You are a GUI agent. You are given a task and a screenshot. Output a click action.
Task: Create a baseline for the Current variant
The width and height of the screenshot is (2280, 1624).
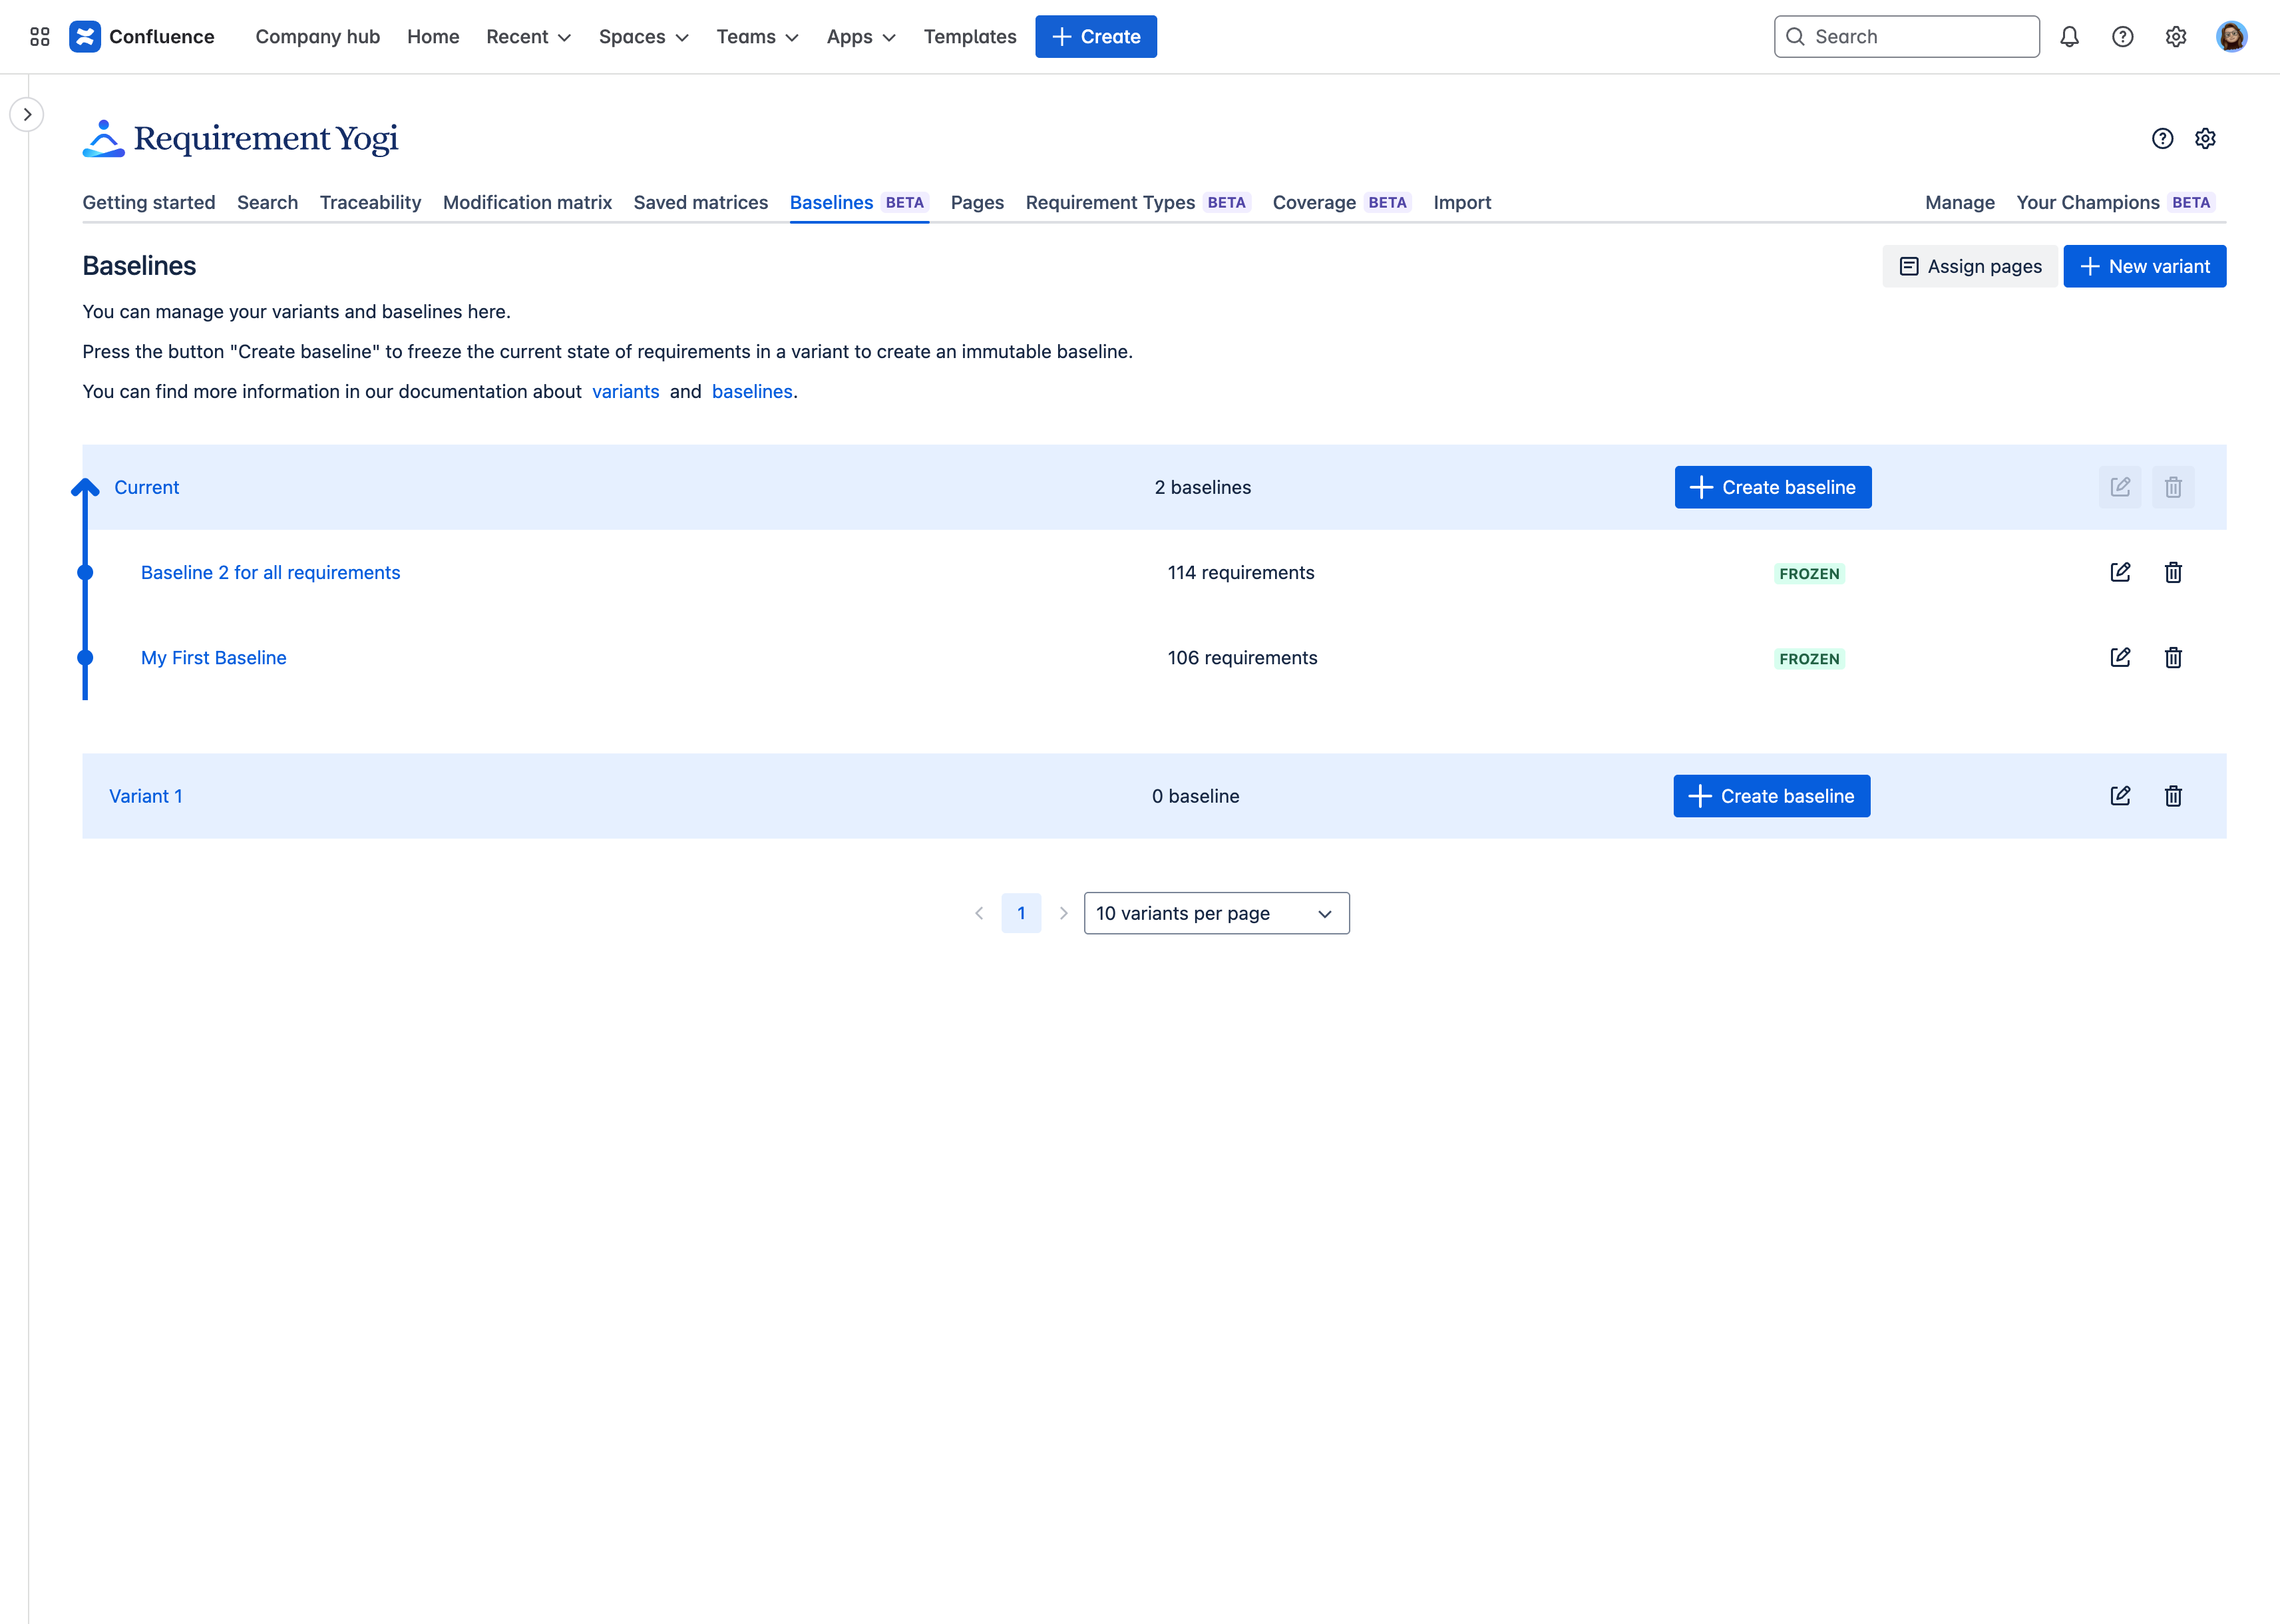(1772, 488)
